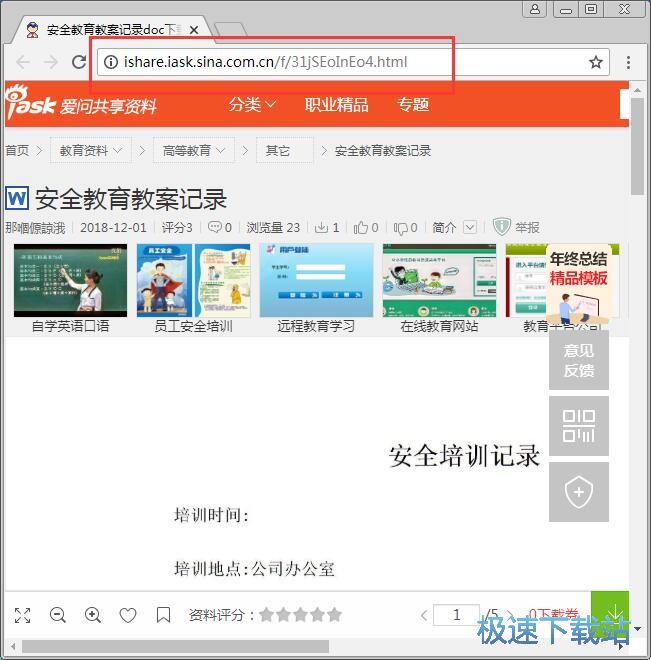The width and height of the screenshot is (651, 660).
Task: Star this page in address bar
Action: pyautogui.click(x=596, y=62)
